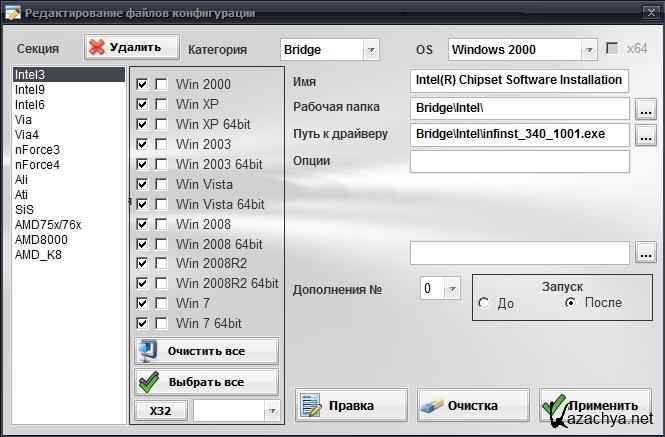665x437 pixels.
Task: Select Intel9 in the section list
Action: (29, 90)
